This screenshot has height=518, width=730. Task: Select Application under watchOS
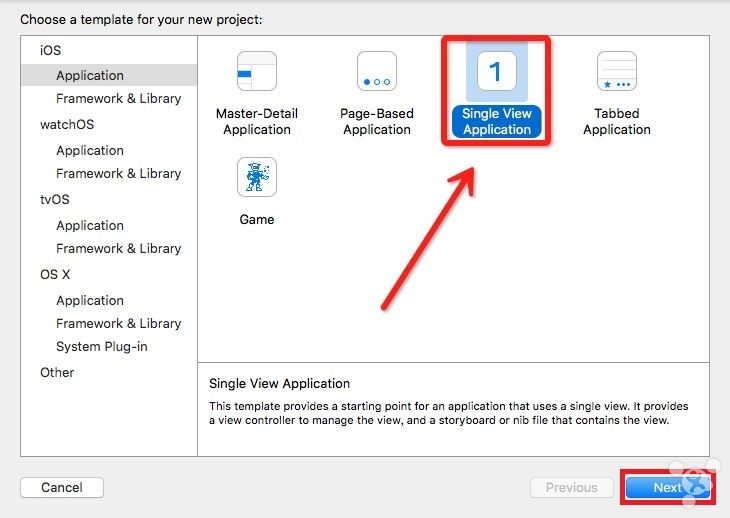(90, 150)
